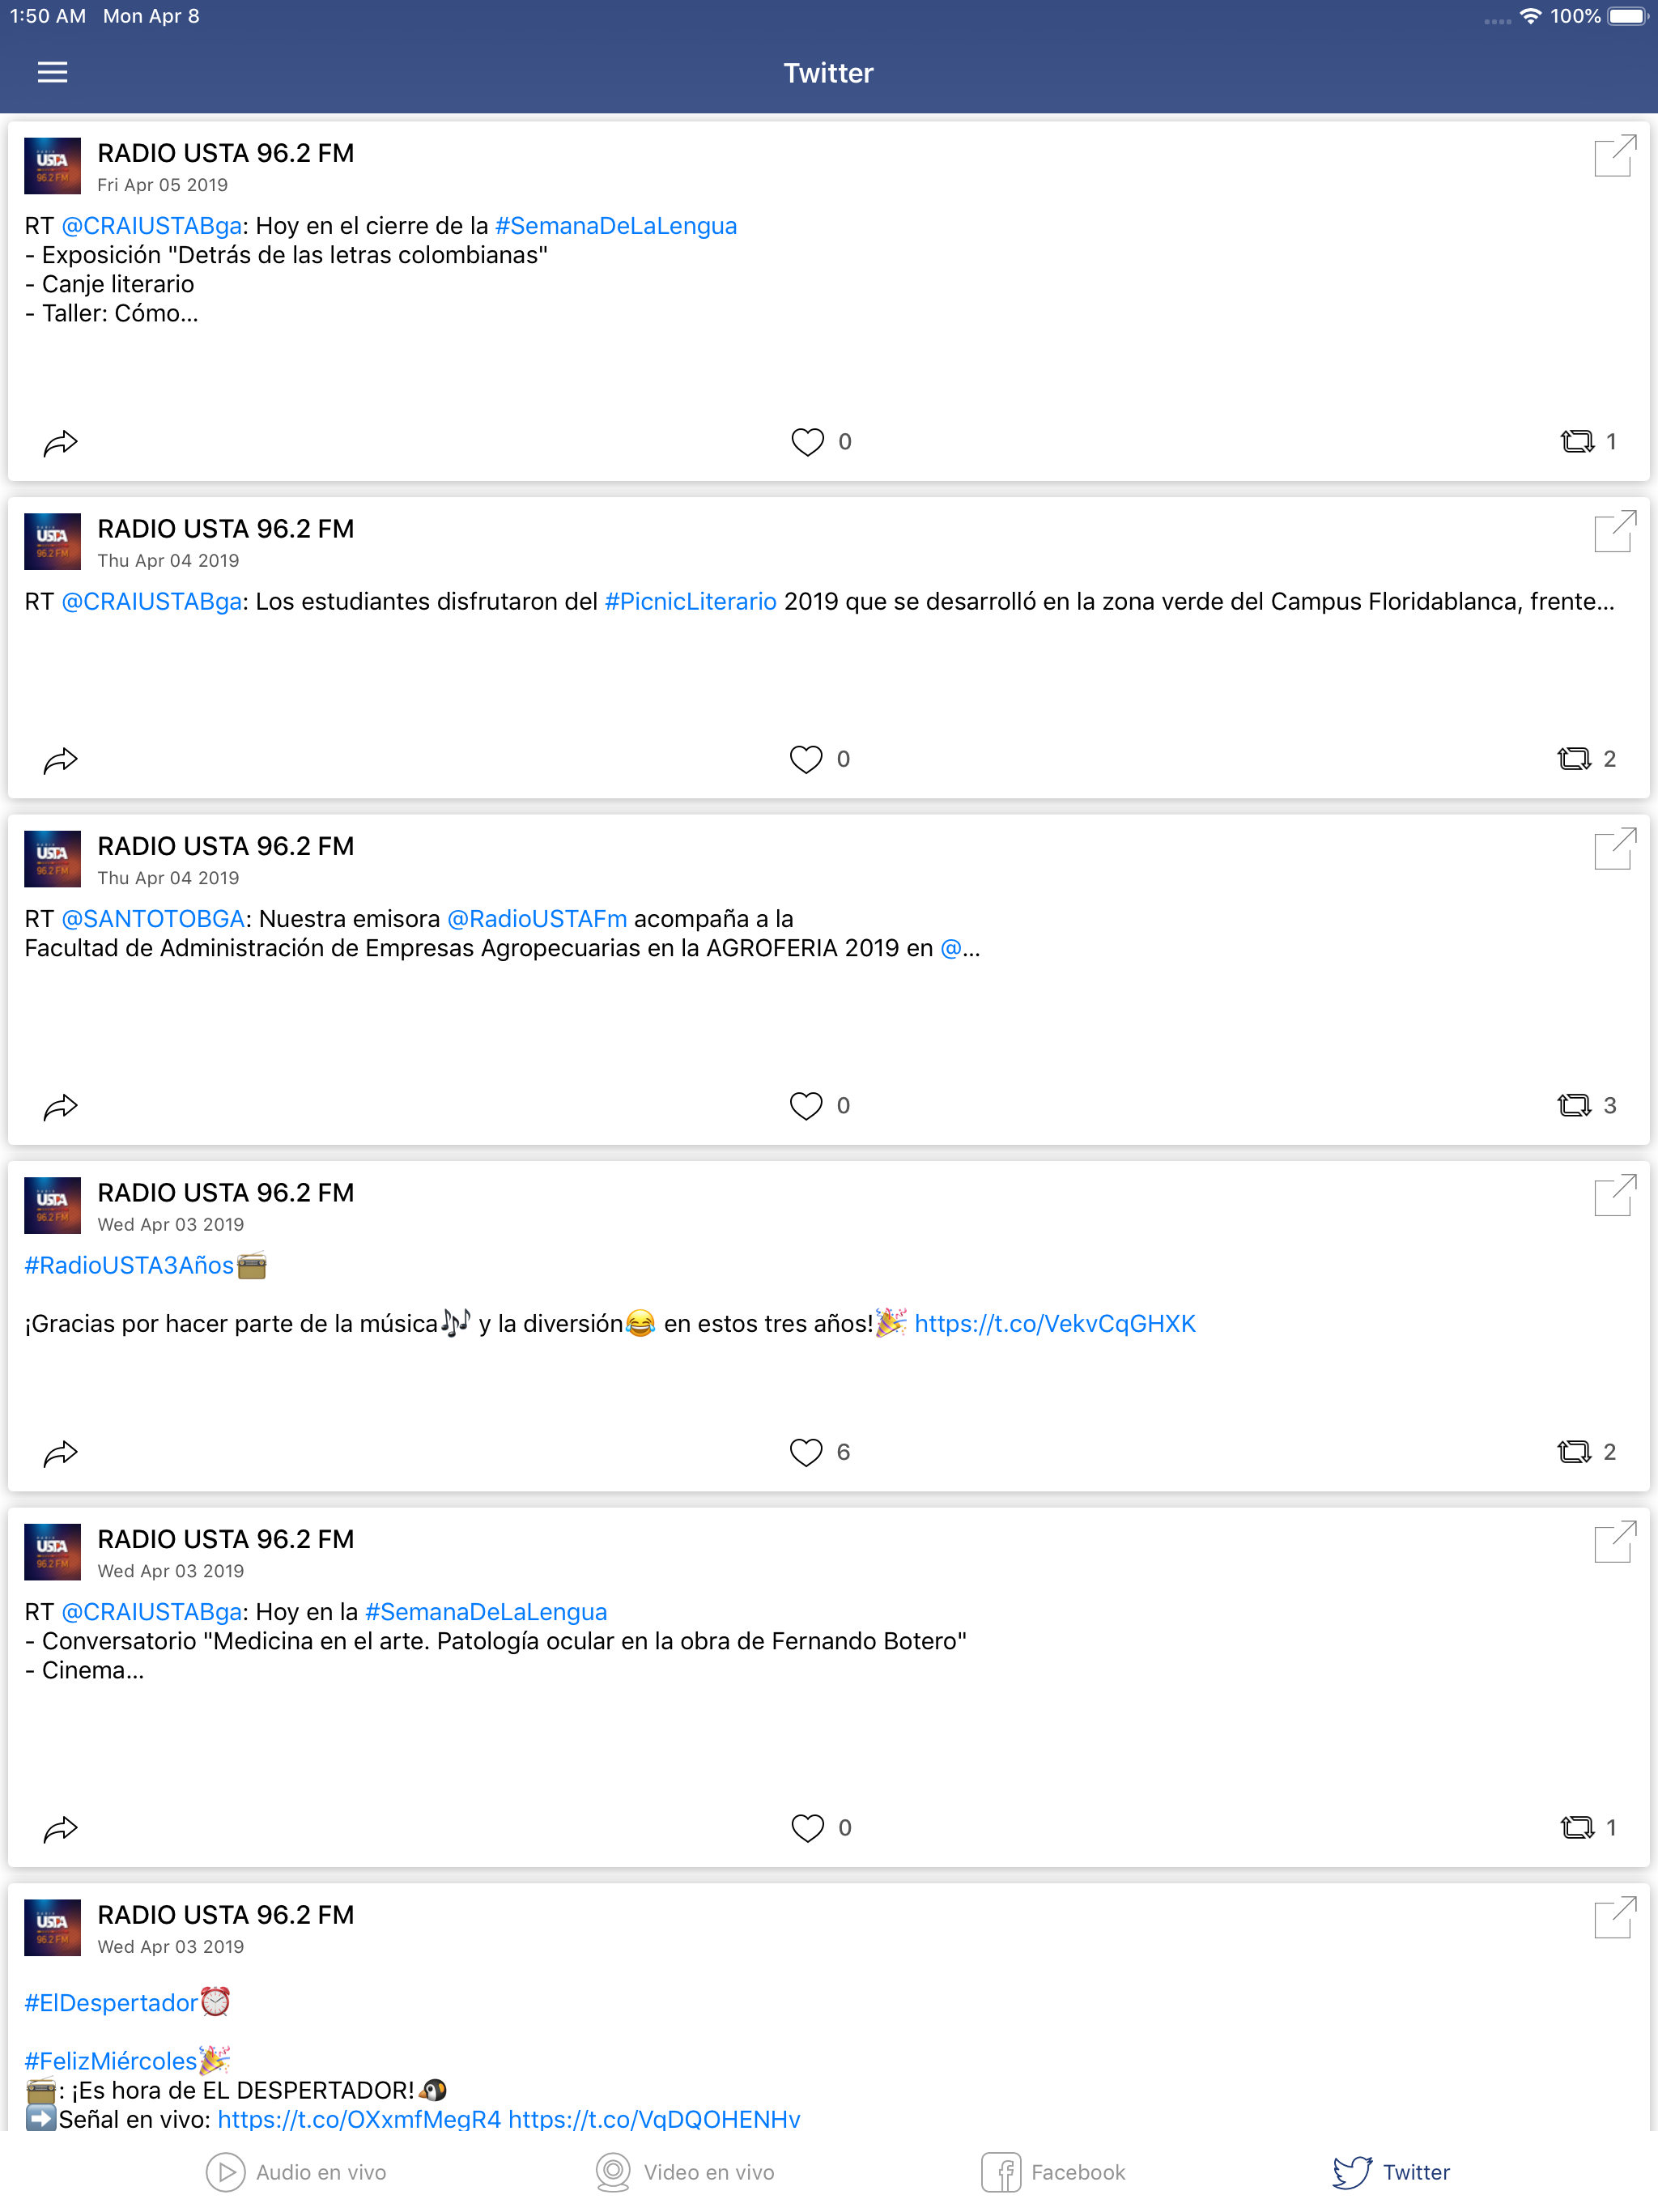Image resolution: width=1658 pixels, height=2212 pixels.
Task: Share the Fernando Botero conversatorio tweet
Action: click(60, 1829)
